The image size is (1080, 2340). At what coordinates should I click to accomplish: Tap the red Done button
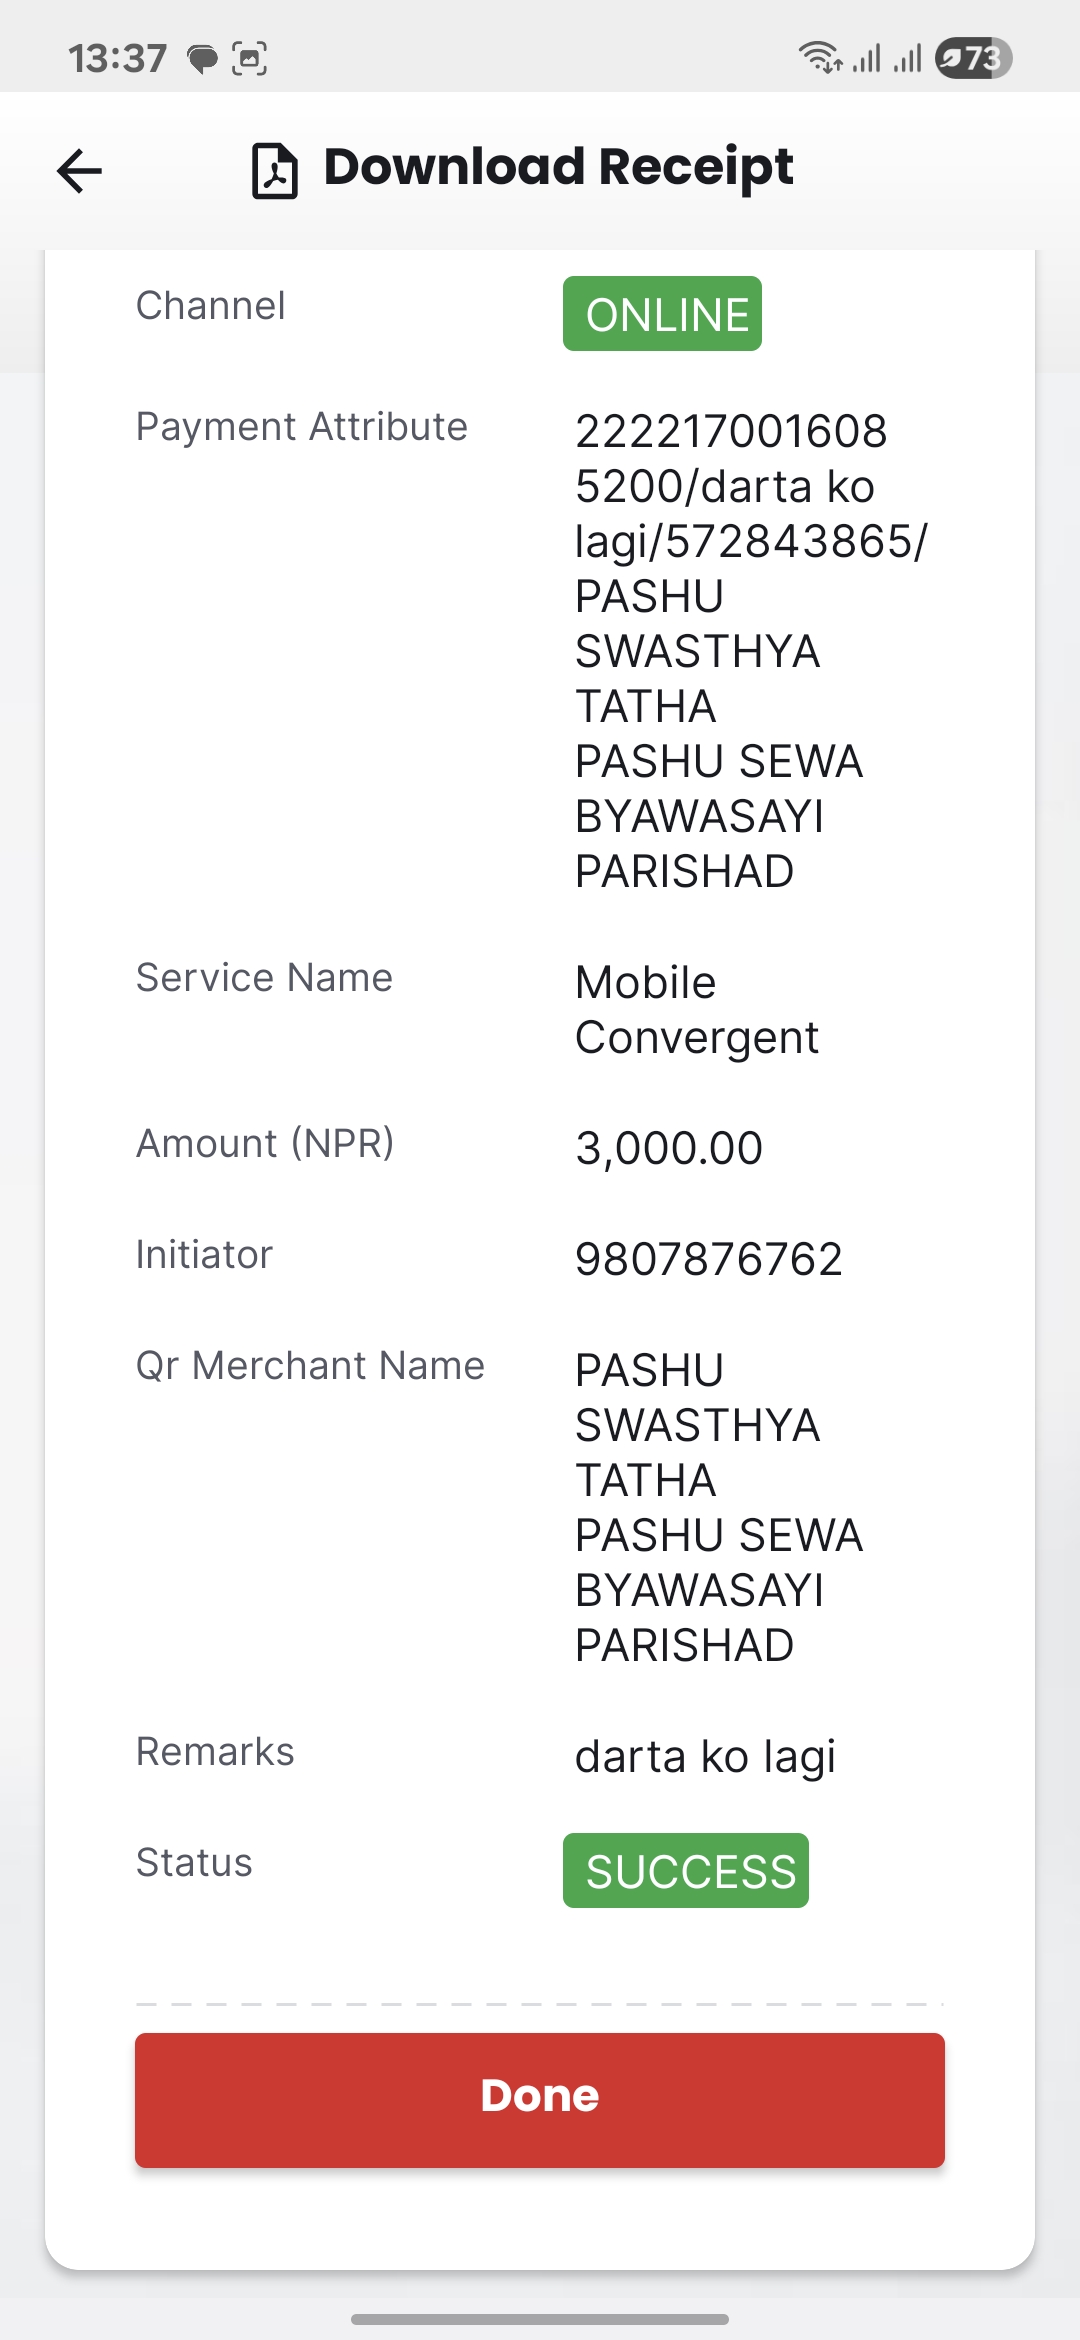(x=540, y=2100)
